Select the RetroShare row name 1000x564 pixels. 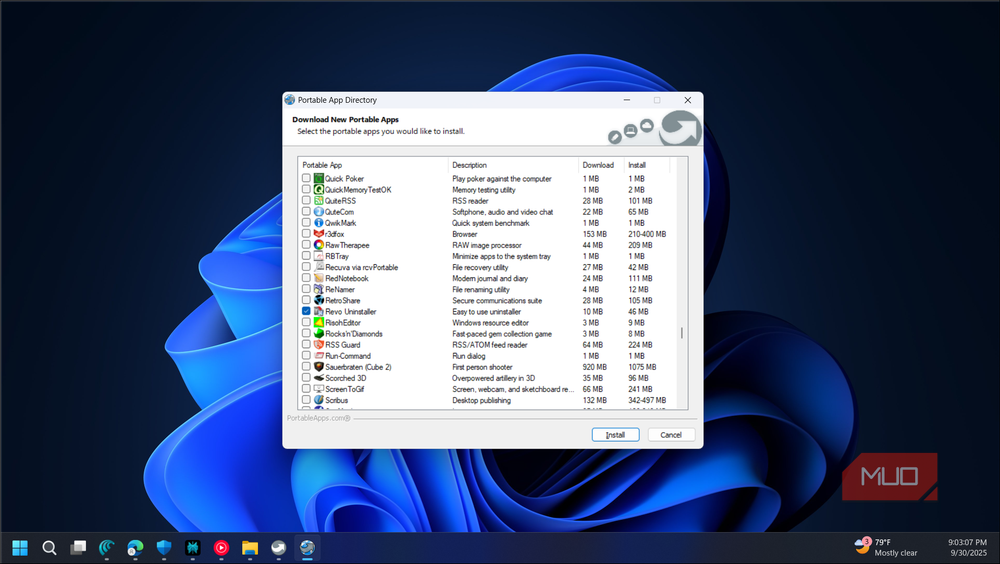click(x=342, y=301)
